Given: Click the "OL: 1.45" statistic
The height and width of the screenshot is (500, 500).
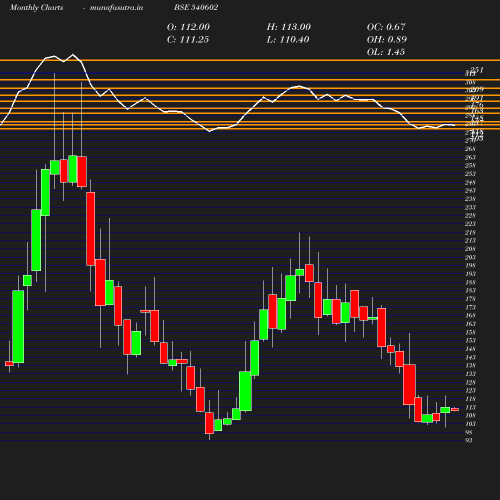Looking at the screenshot, I should tap(386, 52).
